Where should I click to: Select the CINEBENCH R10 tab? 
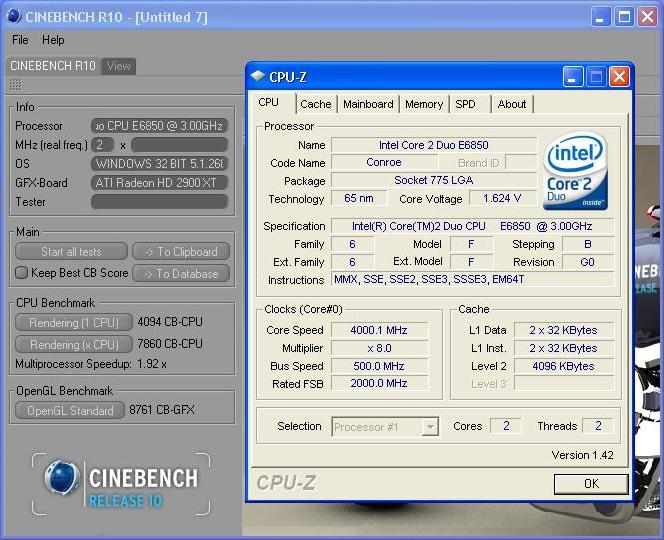[53, 66]
